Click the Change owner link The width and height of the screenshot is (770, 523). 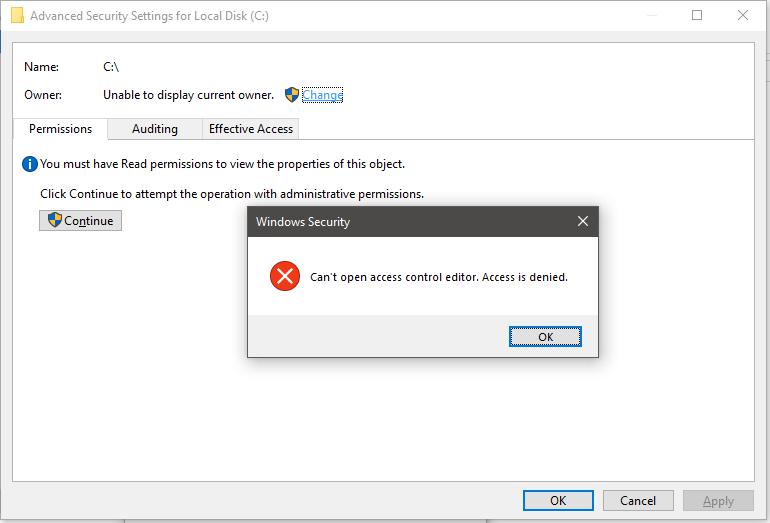tap(322, 95)
